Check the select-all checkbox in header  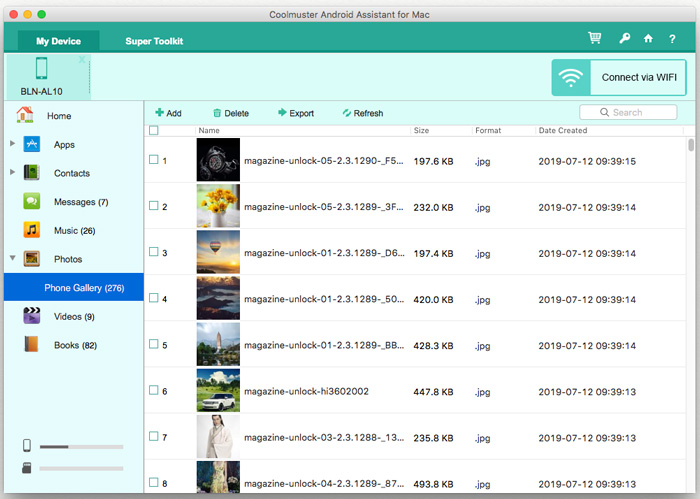point(153,130)
